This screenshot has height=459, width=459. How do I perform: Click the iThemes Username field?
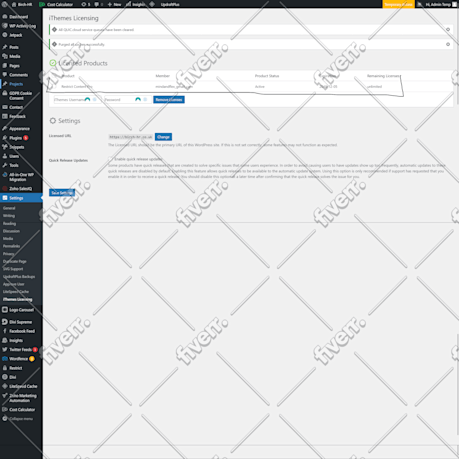[77, 100]
